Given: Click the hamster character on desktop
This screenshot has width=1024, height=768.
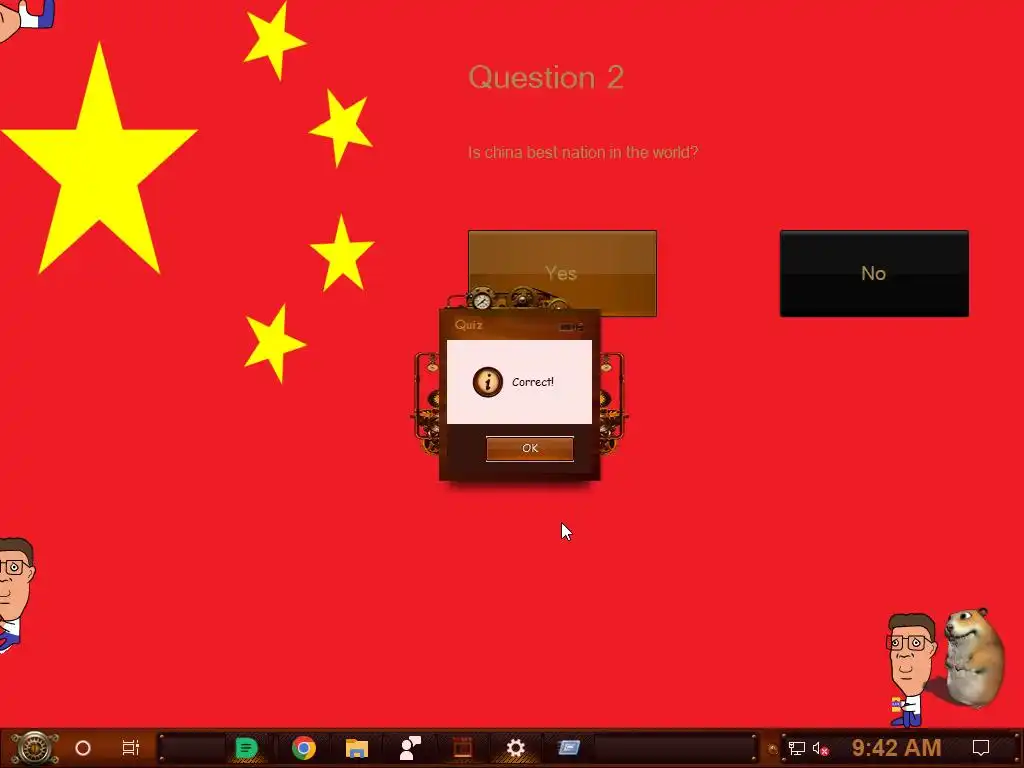Looking at the screenshot, I should (x=973, y=658).
